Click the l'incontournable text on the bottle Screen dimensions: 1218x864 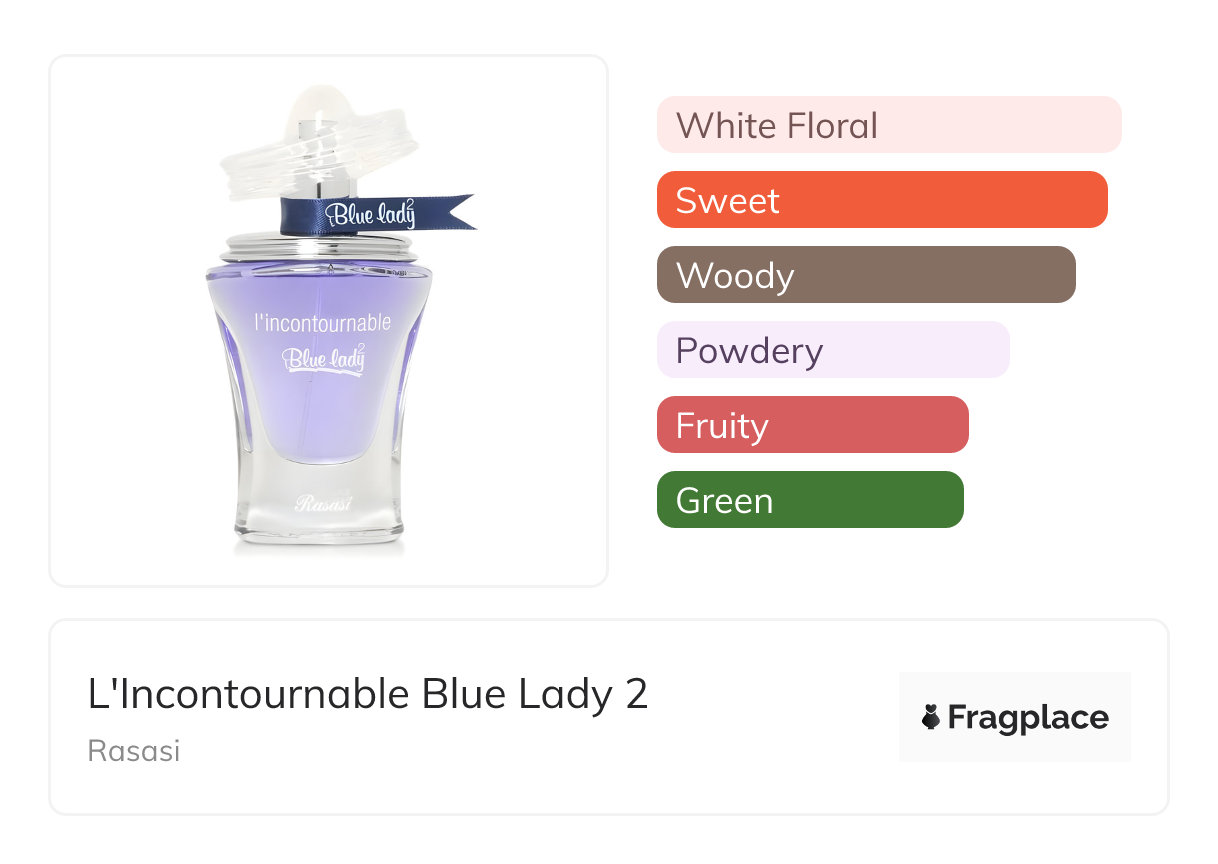coord(322,323)
